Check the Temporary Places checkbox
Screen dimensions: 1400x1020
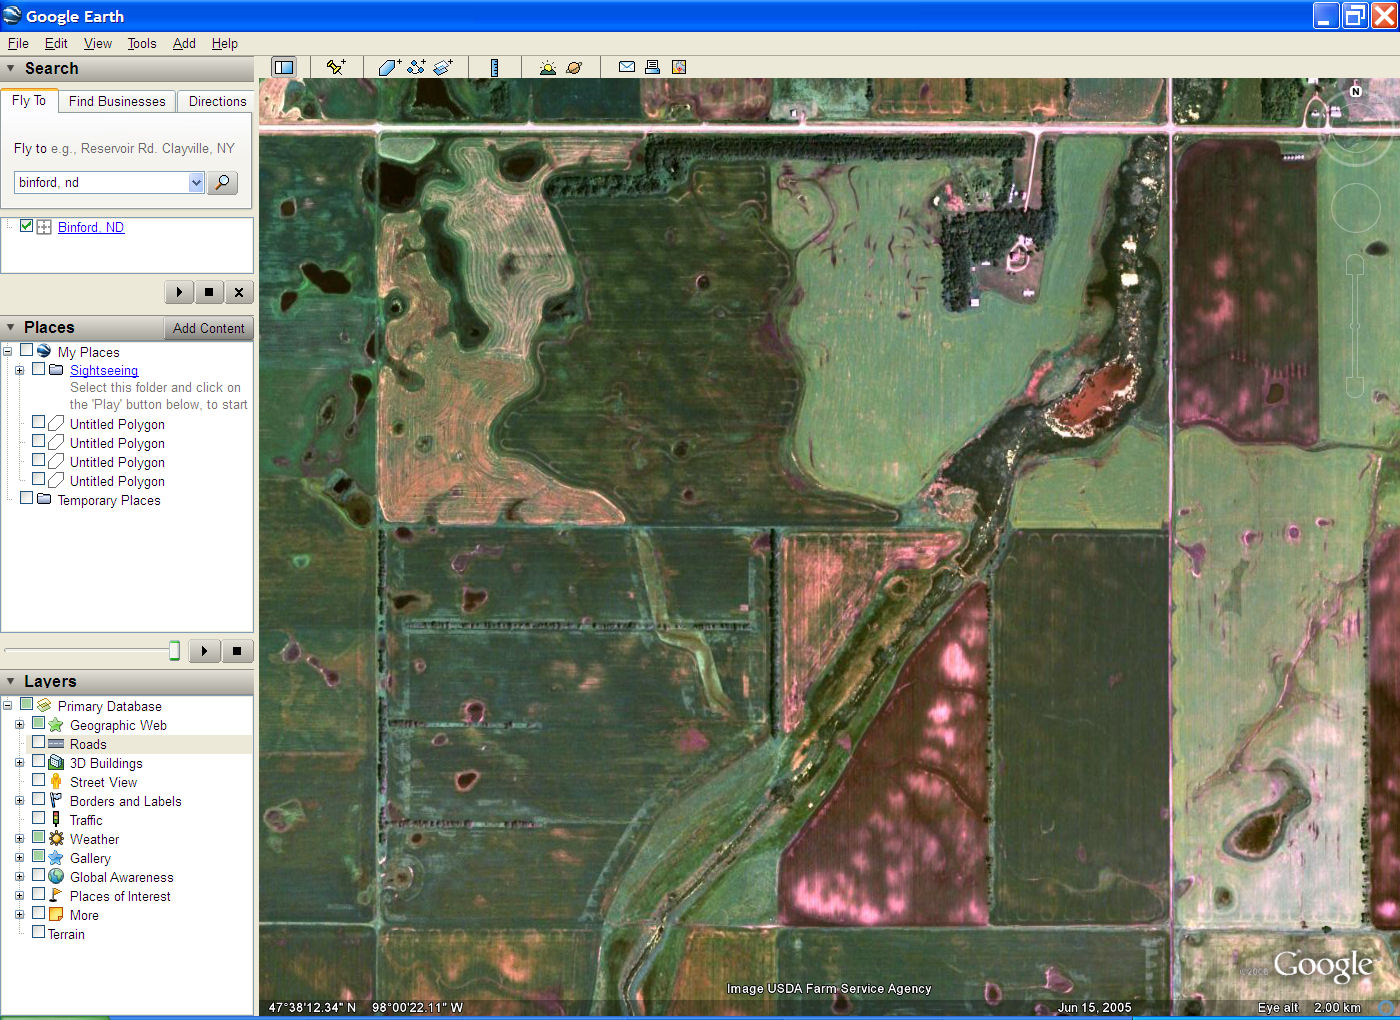pyautogui.click(x=27, y=497)
